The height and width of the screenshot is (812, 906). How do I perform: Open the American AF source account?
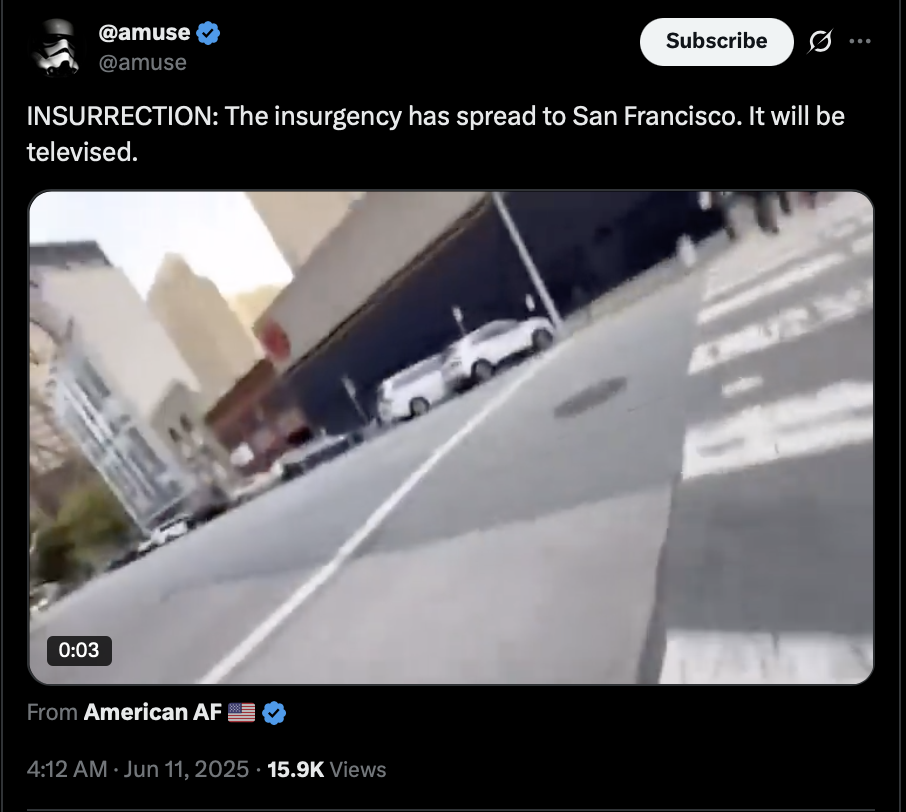click(x=152, y=713)
